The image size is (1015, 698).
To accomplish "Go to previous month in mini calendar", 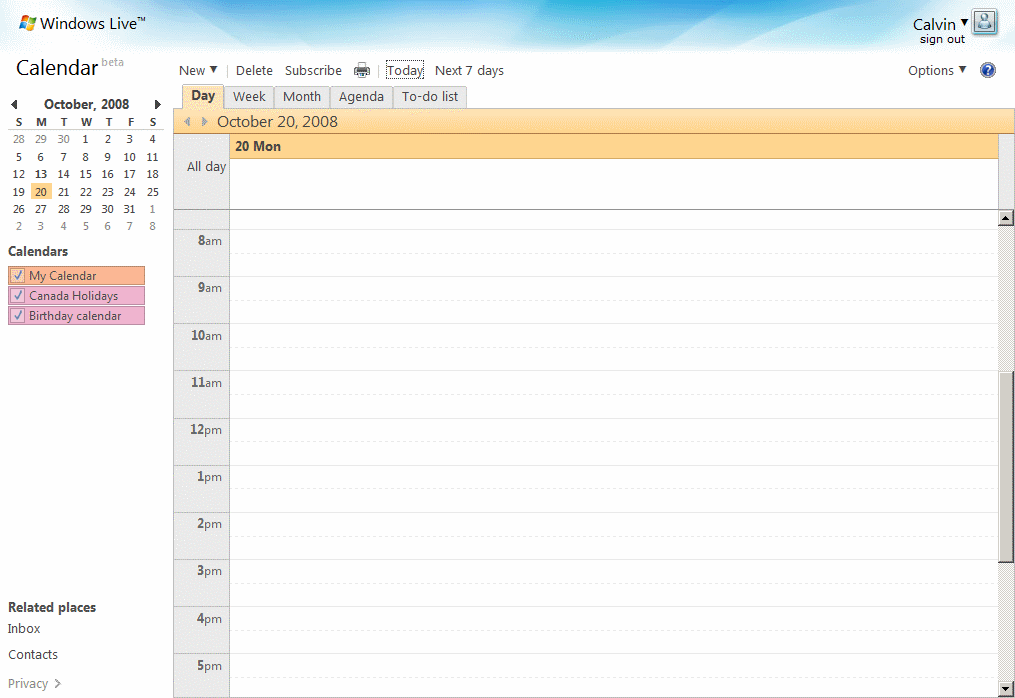I will click(14, 104).
